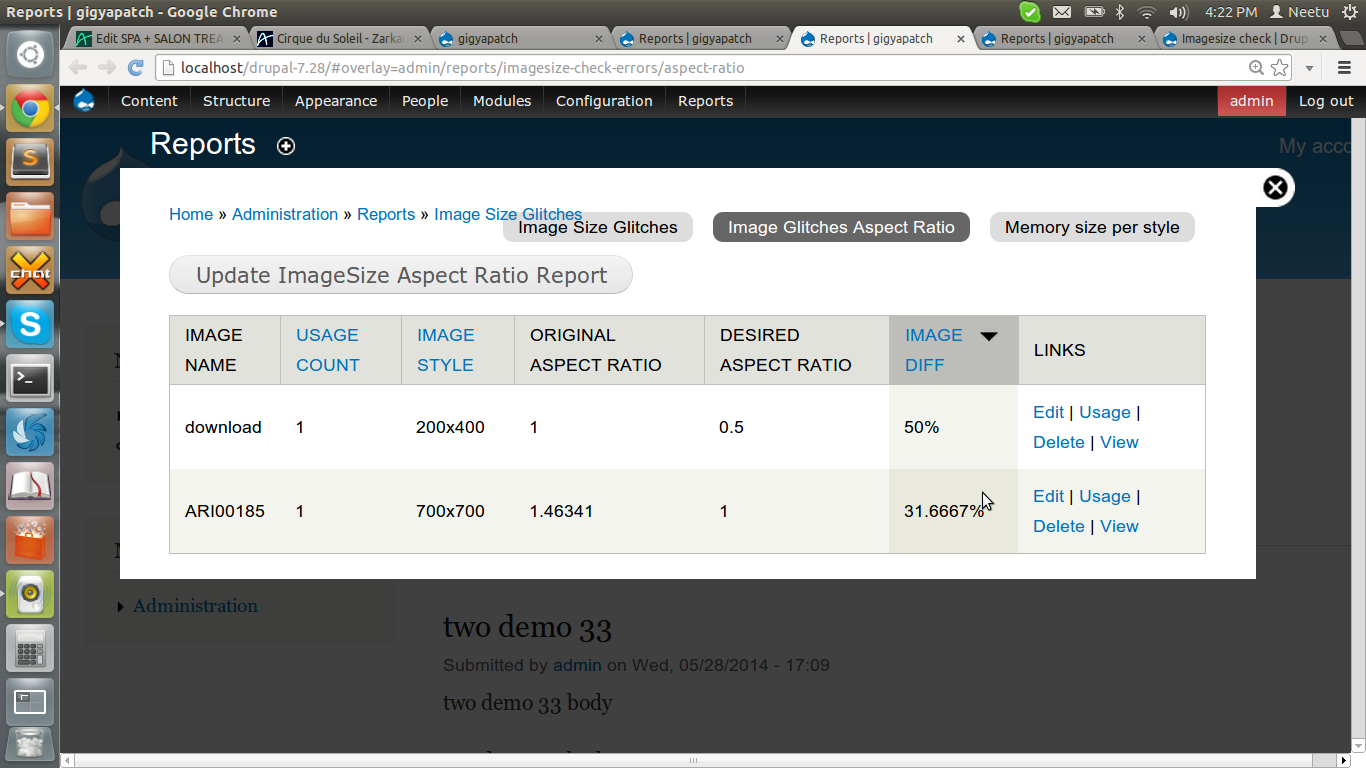The width and height of the screenshot is (1366, 768).
Task: Open the Bluetooth indicator
Action: (1120, 12)
